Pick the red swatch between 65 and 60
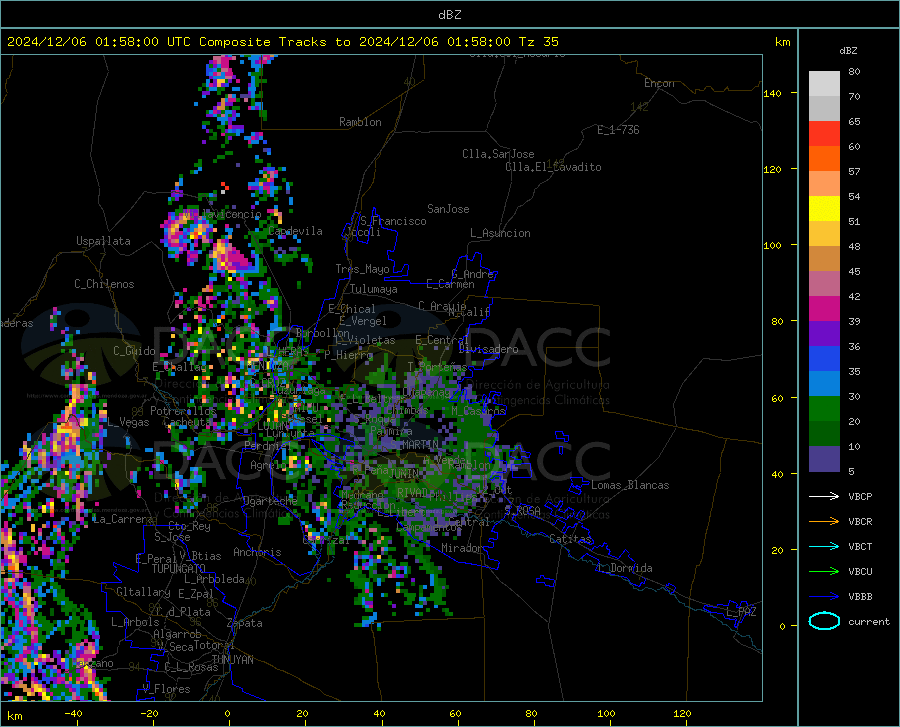Image resolution: width=900 pixels, height=727 pixels. 824,134
